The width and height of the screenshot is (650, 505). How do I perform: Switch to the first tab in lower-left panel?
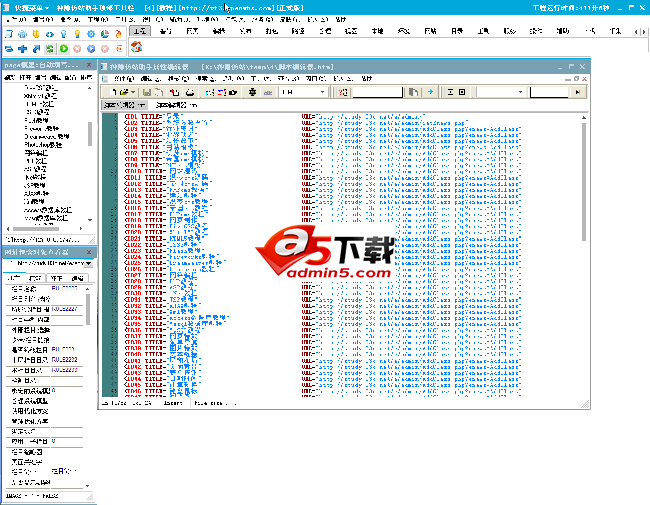tap(13, 278)
